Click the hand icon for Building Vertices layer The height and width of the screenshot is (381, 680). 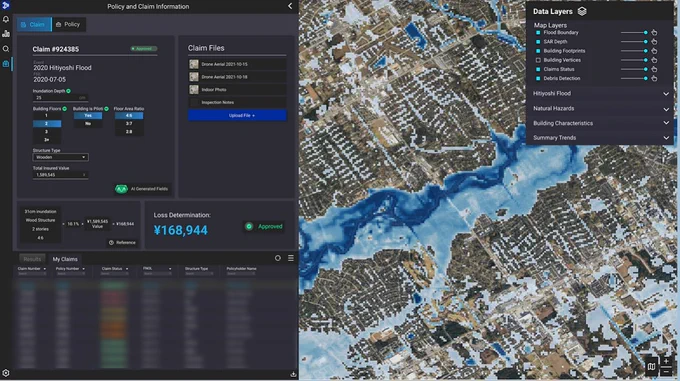654,60
